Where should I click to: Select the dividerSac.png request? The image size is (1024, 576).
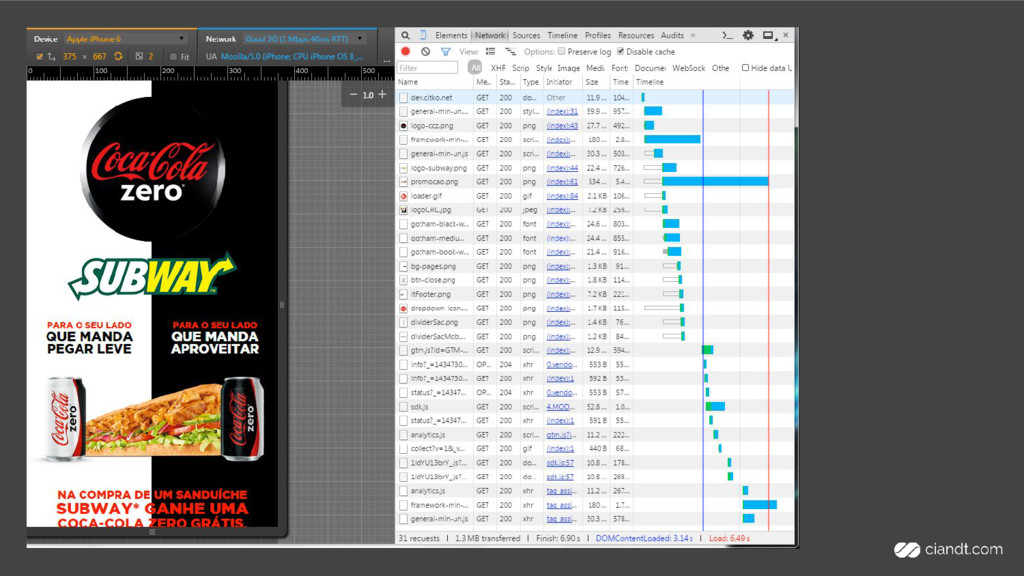(x=434, y=323)
